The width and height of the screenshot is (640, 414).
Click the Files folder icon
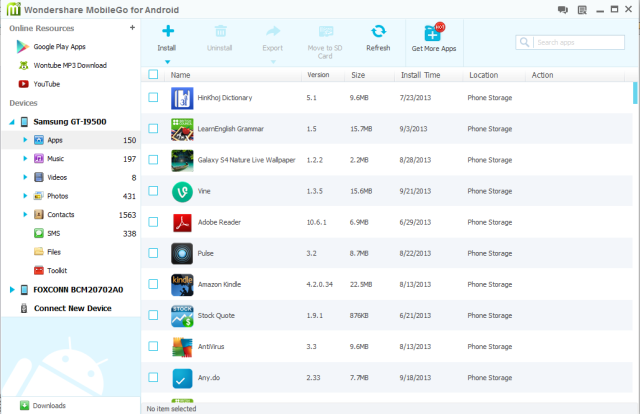click(39, 252)
